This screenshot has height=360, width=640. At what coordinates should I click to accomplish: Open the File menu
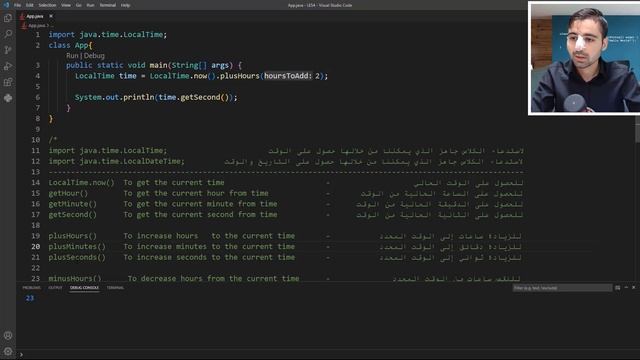18,5
